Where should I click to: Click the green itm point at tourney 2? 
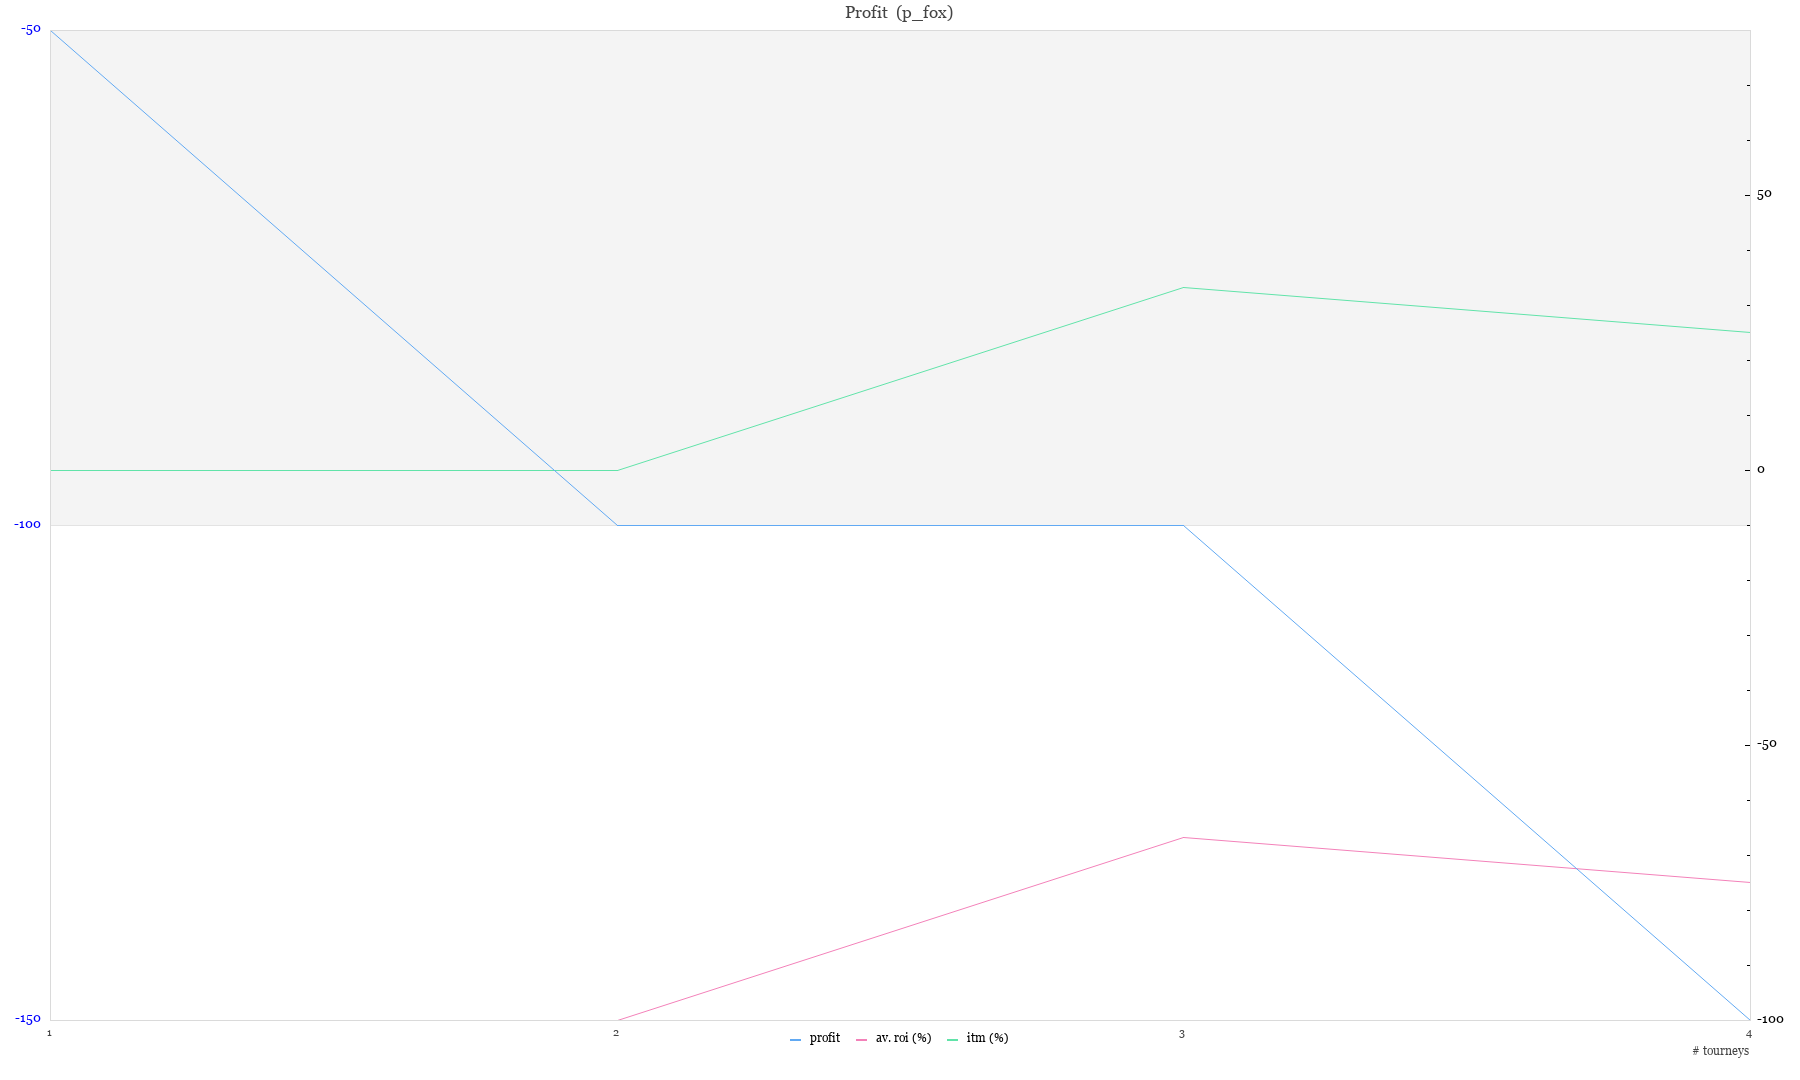617,470
